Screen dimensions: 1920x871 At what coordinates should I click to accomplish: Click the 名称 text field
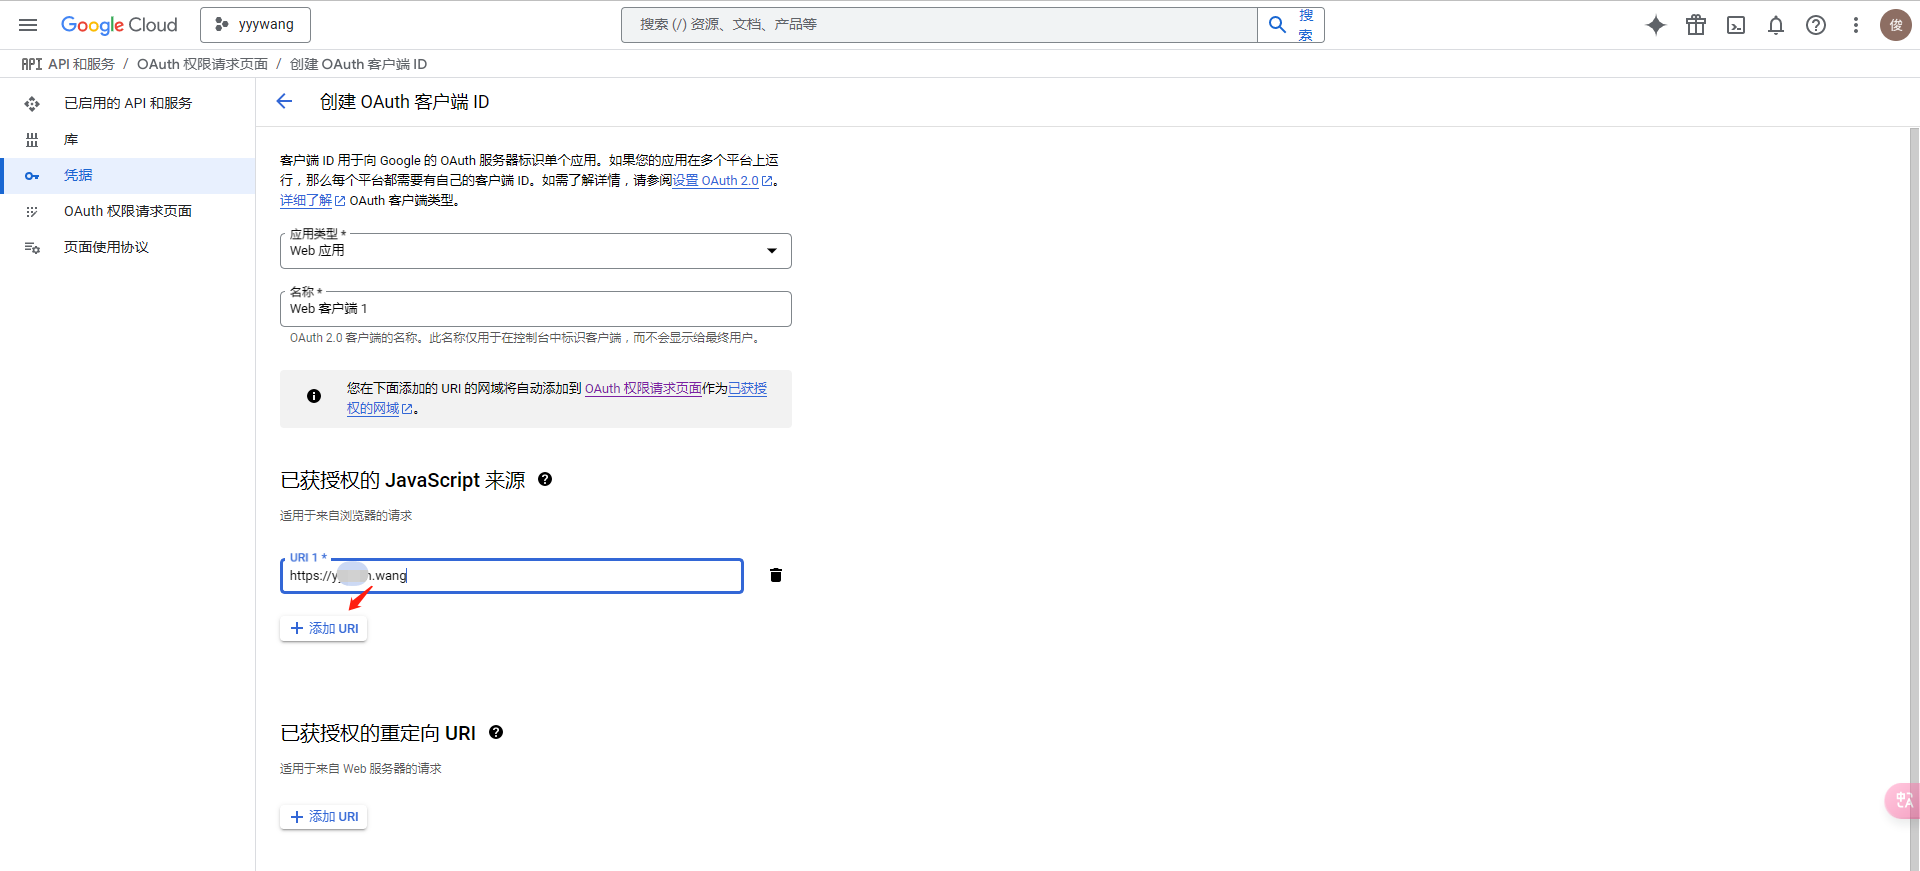tap(536, 309)
